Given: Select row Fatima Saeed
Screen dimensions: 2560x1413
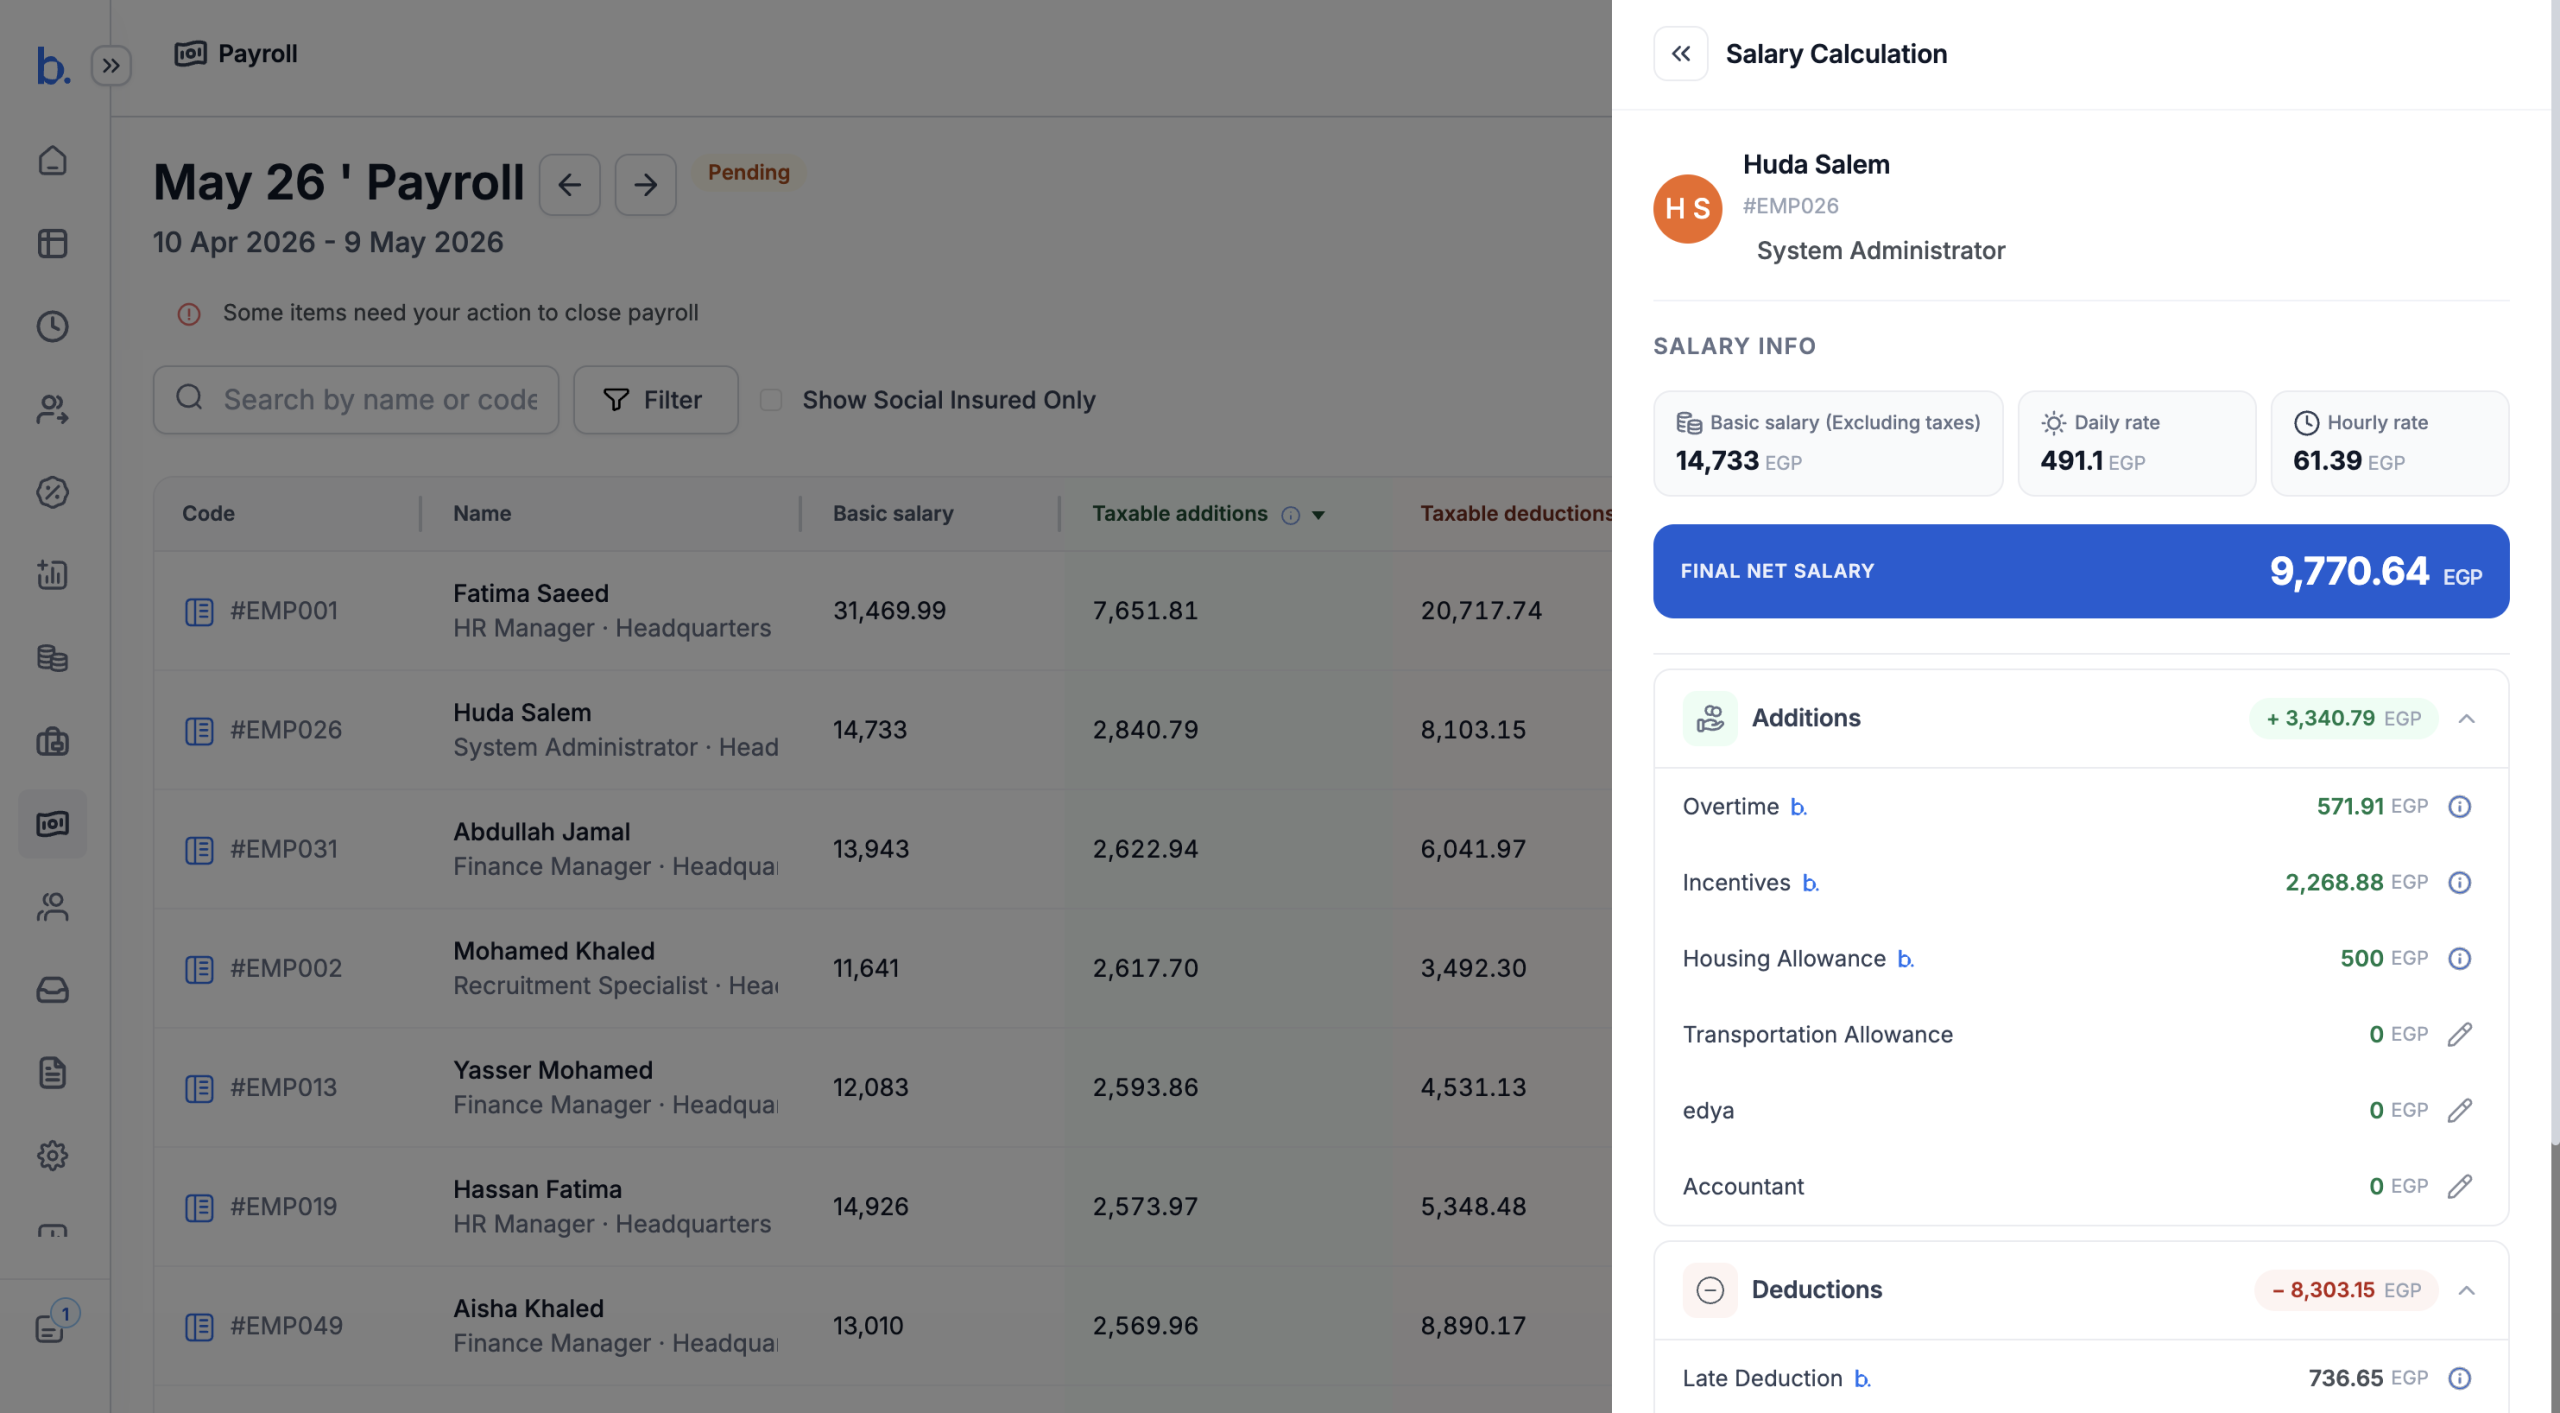Looking at the screenshot, I should [883, 611].
